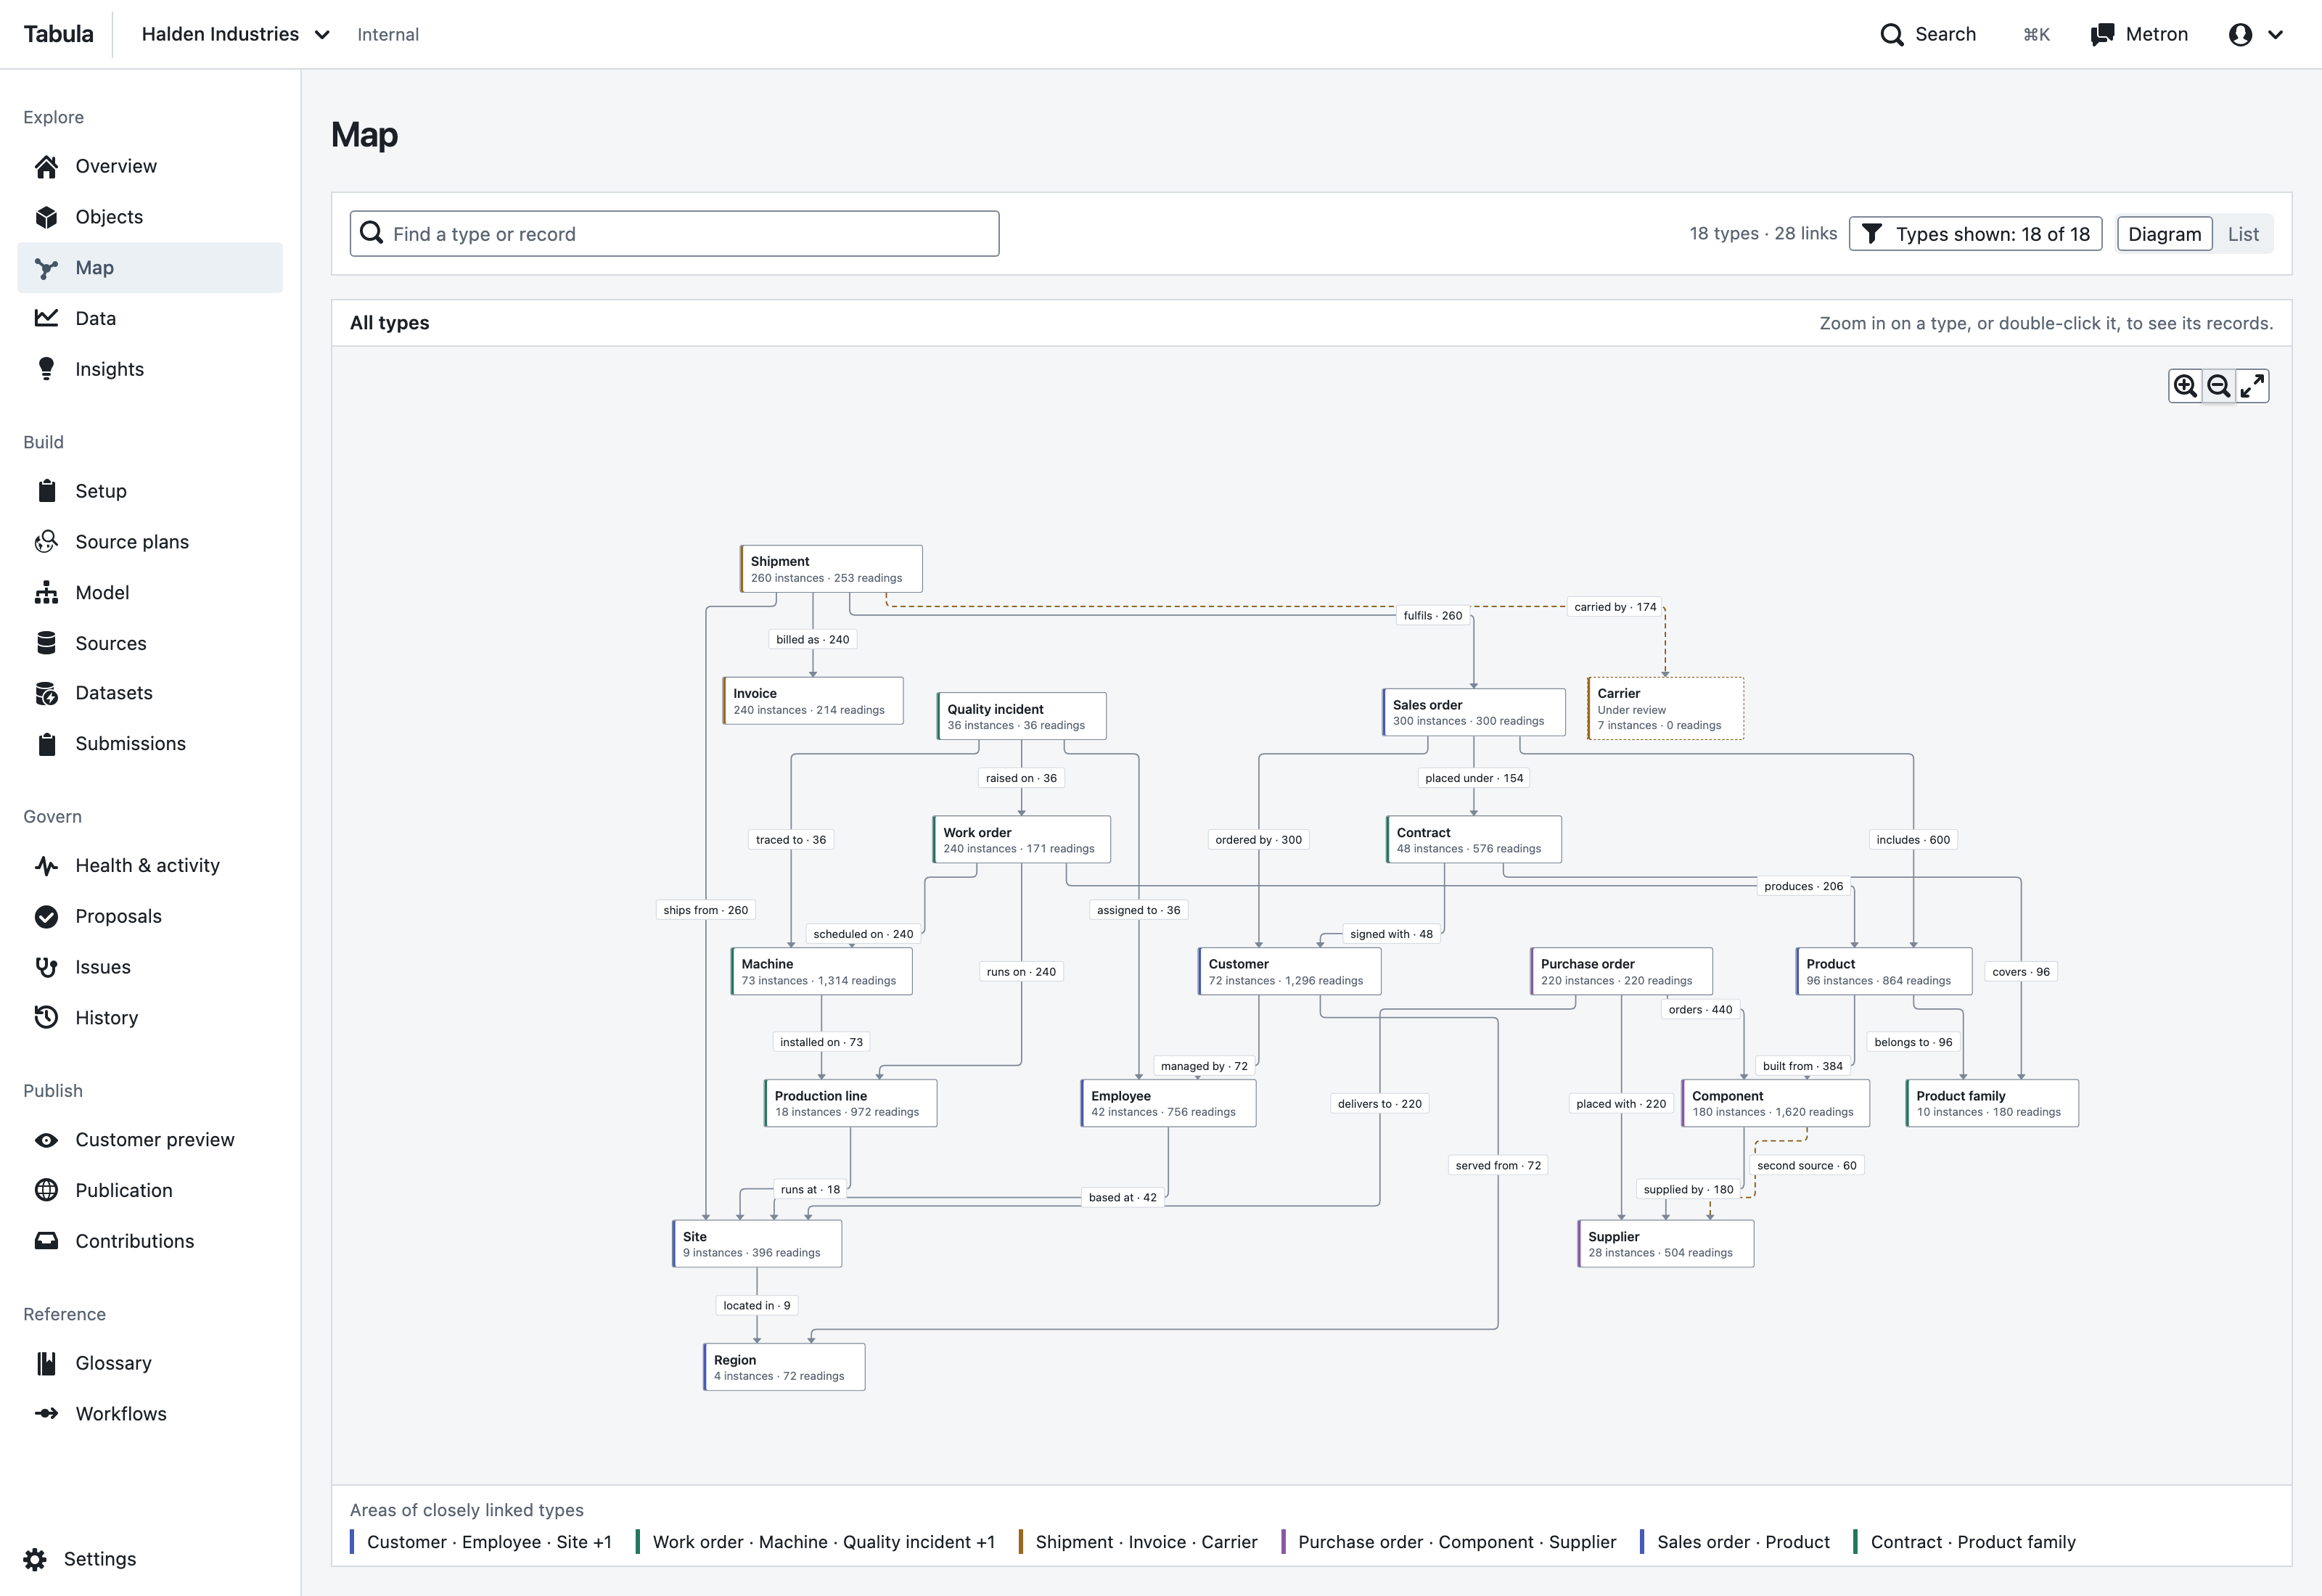This screenshot has width=2322, height=1596.
Task: Select the Work order node
Action: click(x=1021, y=840)
